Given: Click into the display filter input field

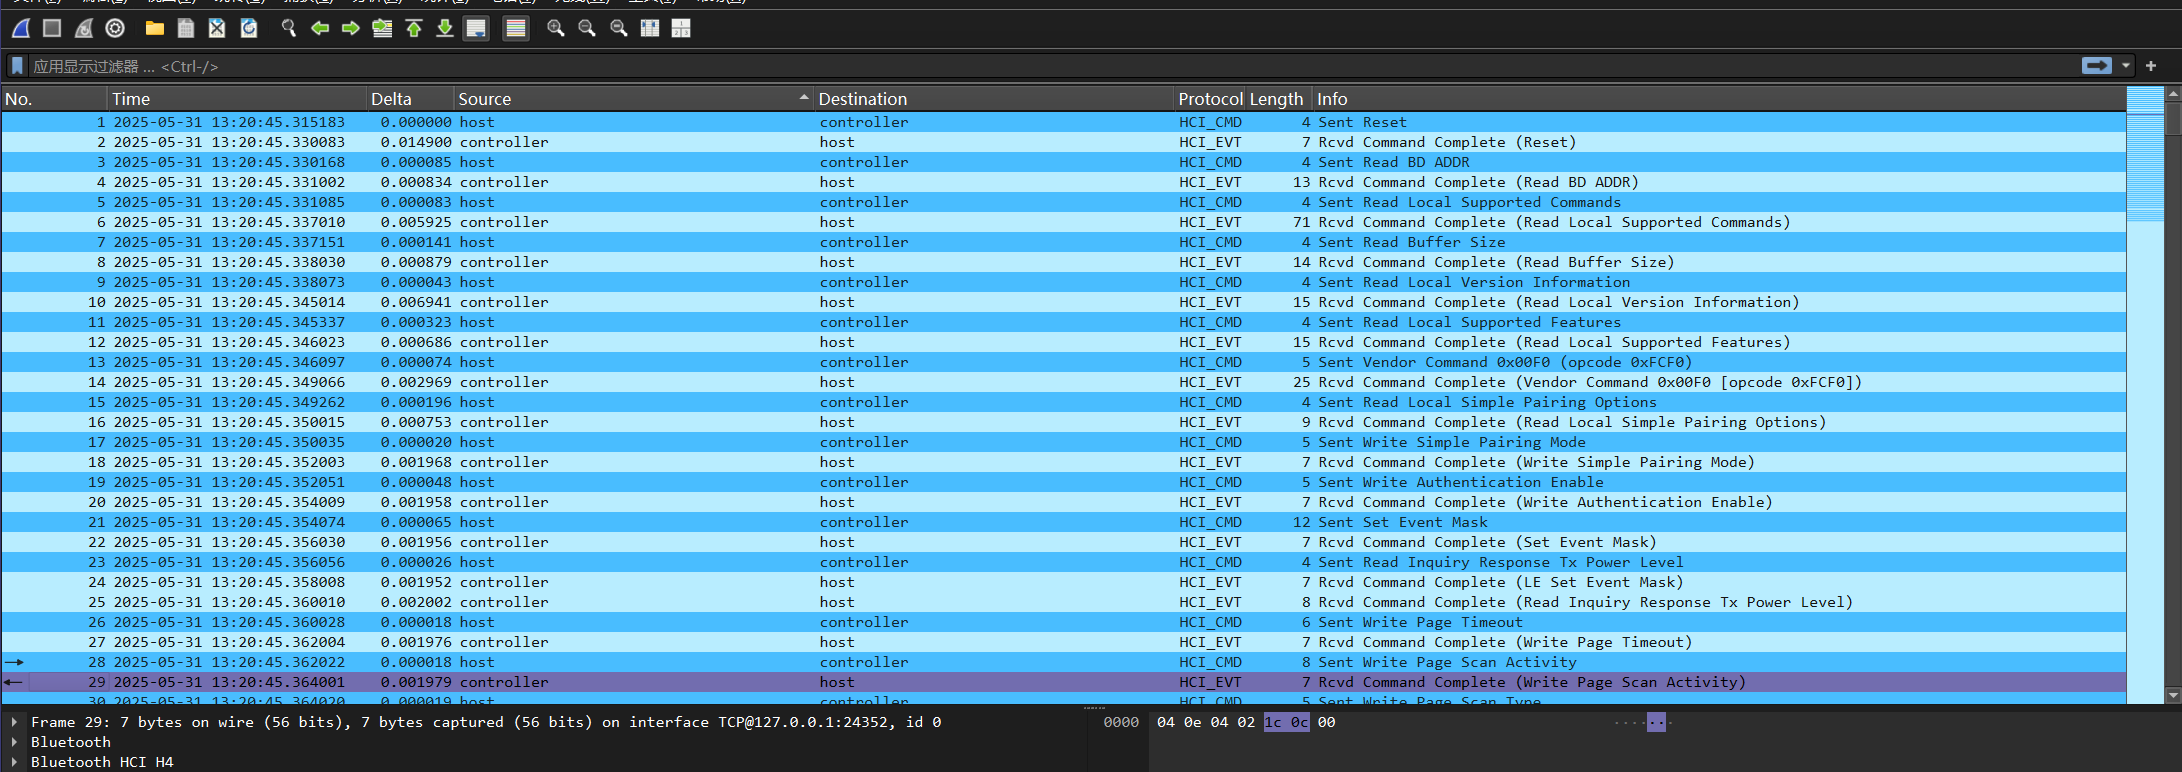Looking at the screenshot, I should (1000, 66).
